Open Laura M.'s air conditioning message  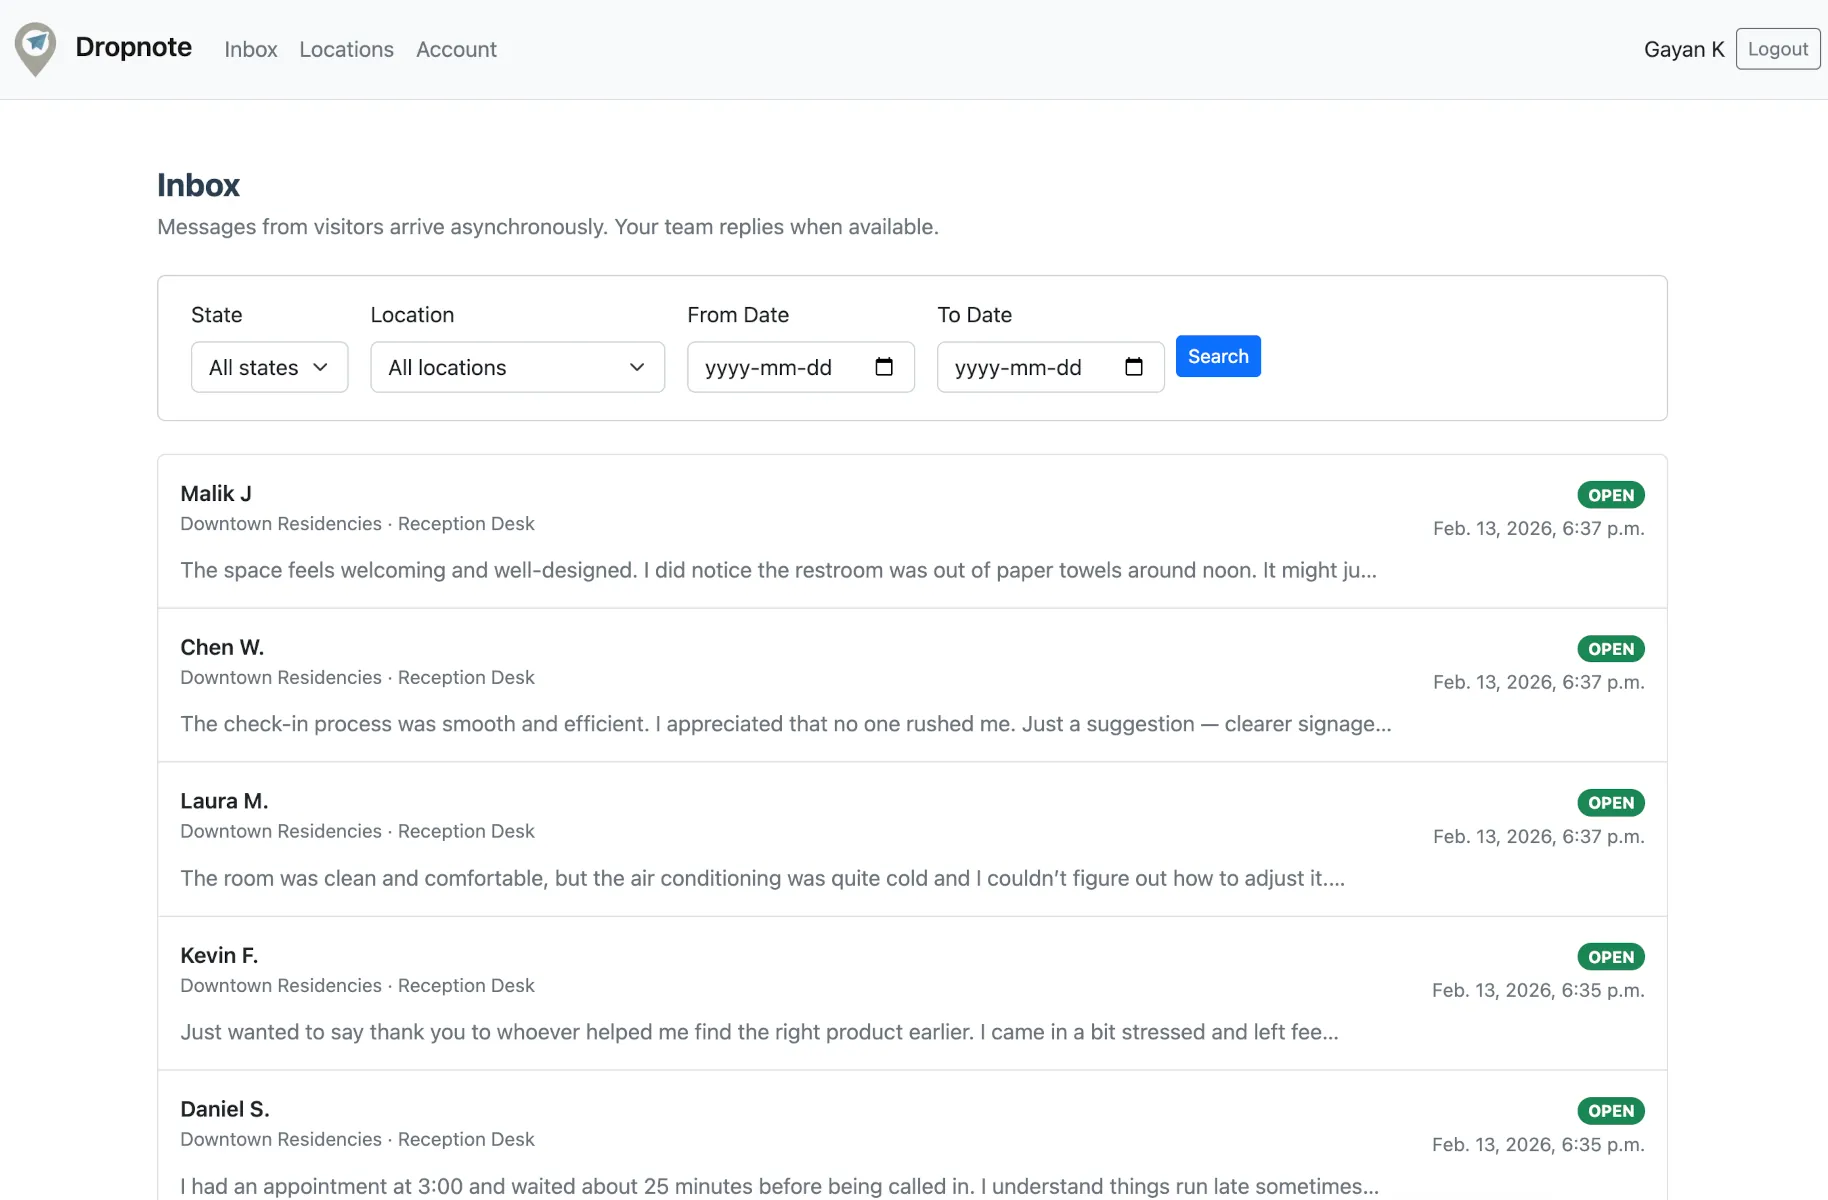tap(762, 878)
